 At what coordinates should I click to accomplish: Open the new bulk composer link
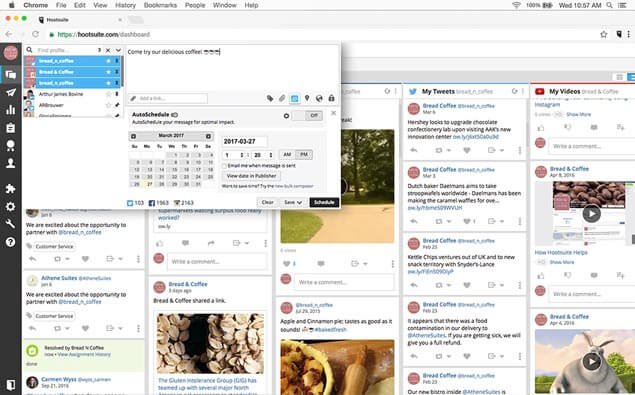[294, 186]
